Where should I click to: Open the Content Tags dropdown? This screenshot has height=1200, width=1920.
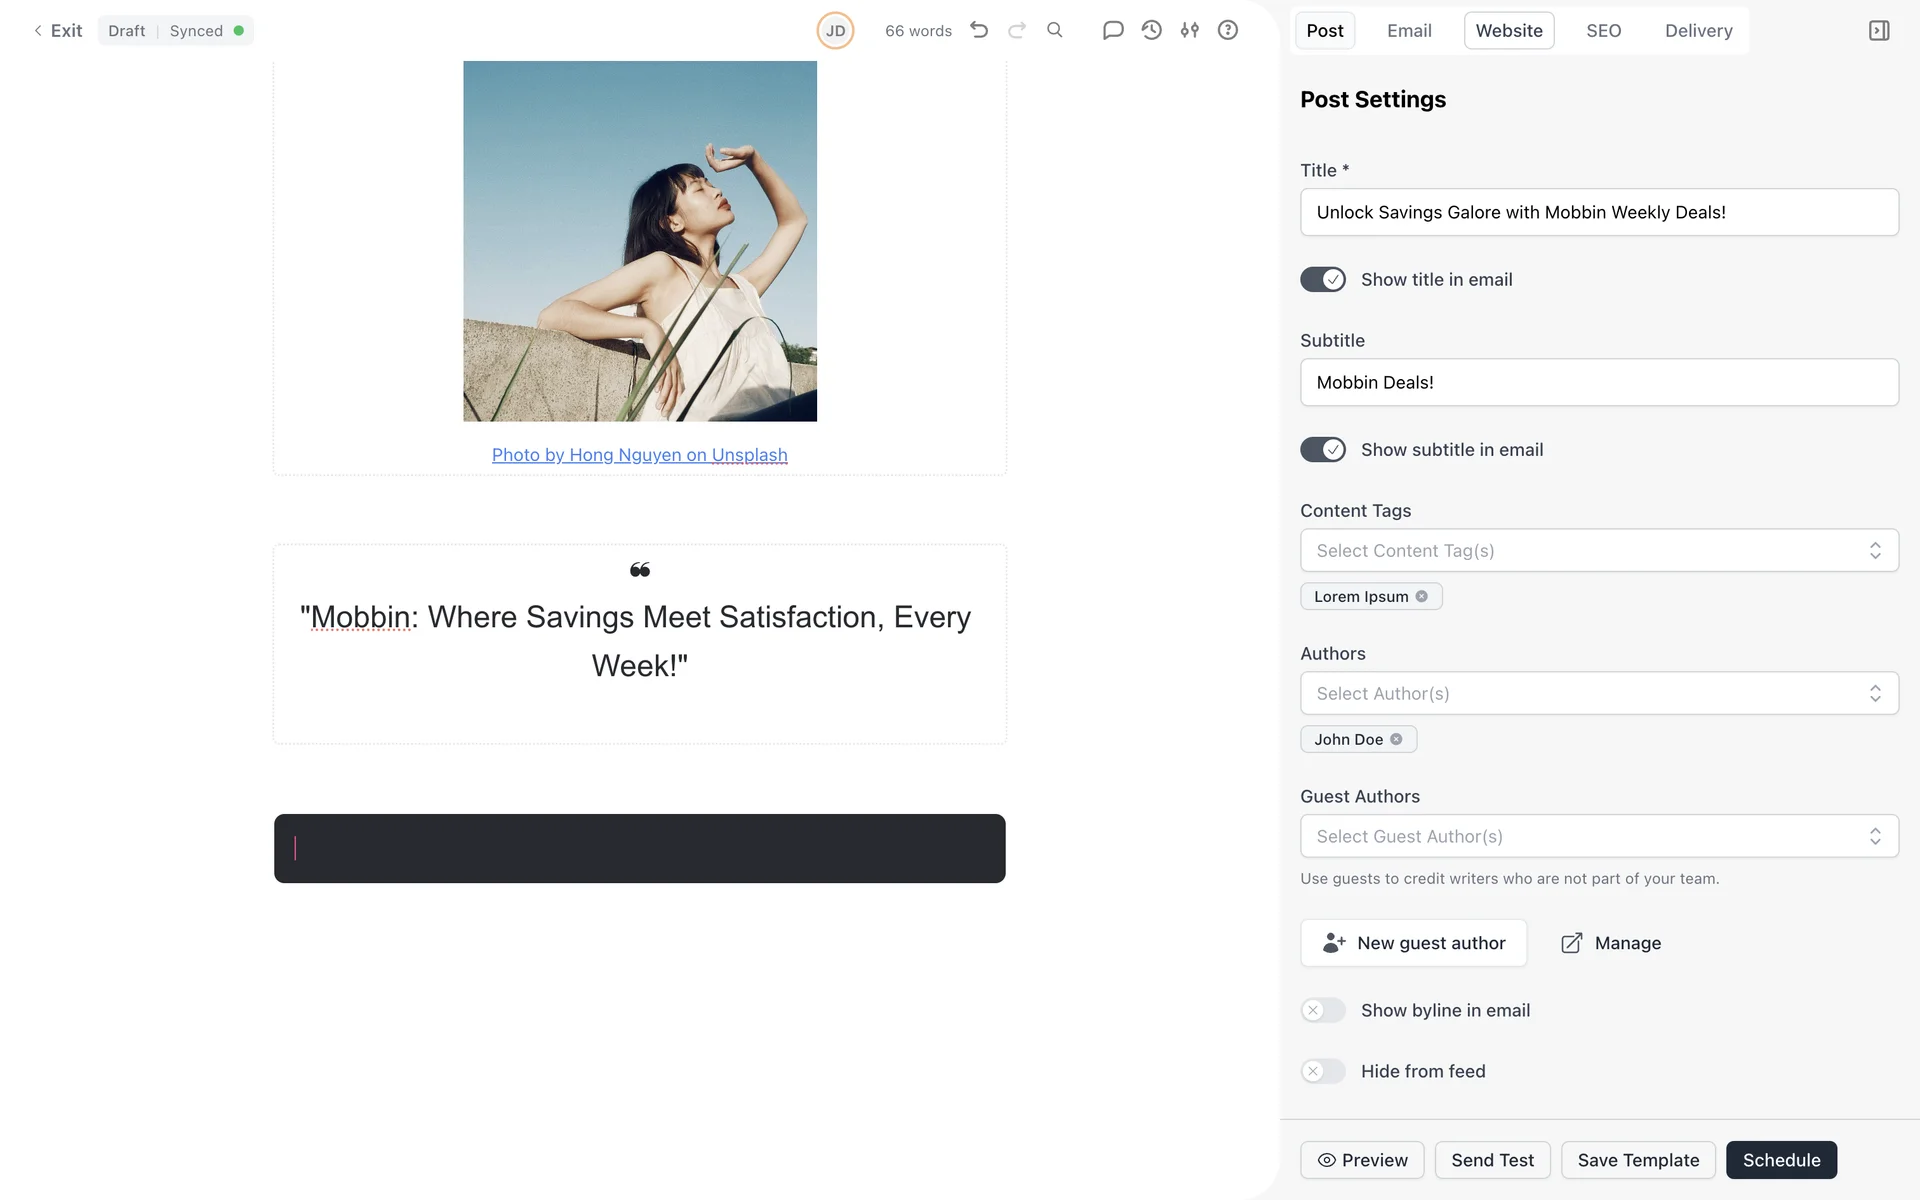(1598, 551)
